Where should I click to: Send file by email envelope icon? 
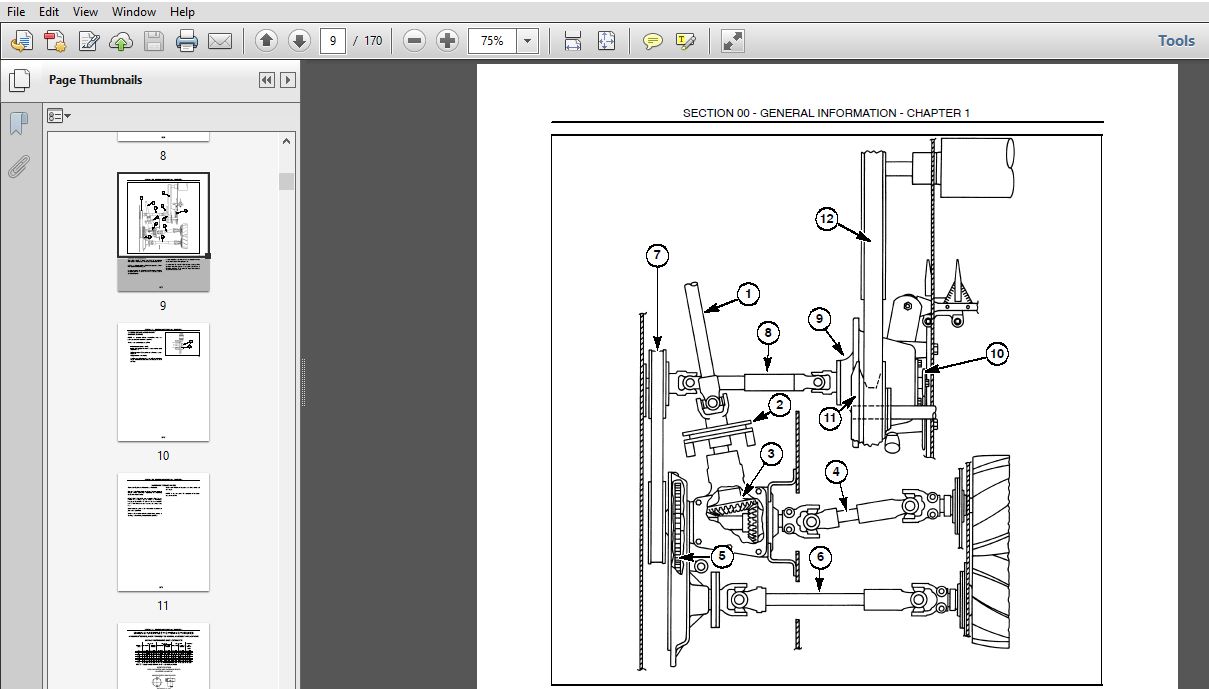[219, 41]
